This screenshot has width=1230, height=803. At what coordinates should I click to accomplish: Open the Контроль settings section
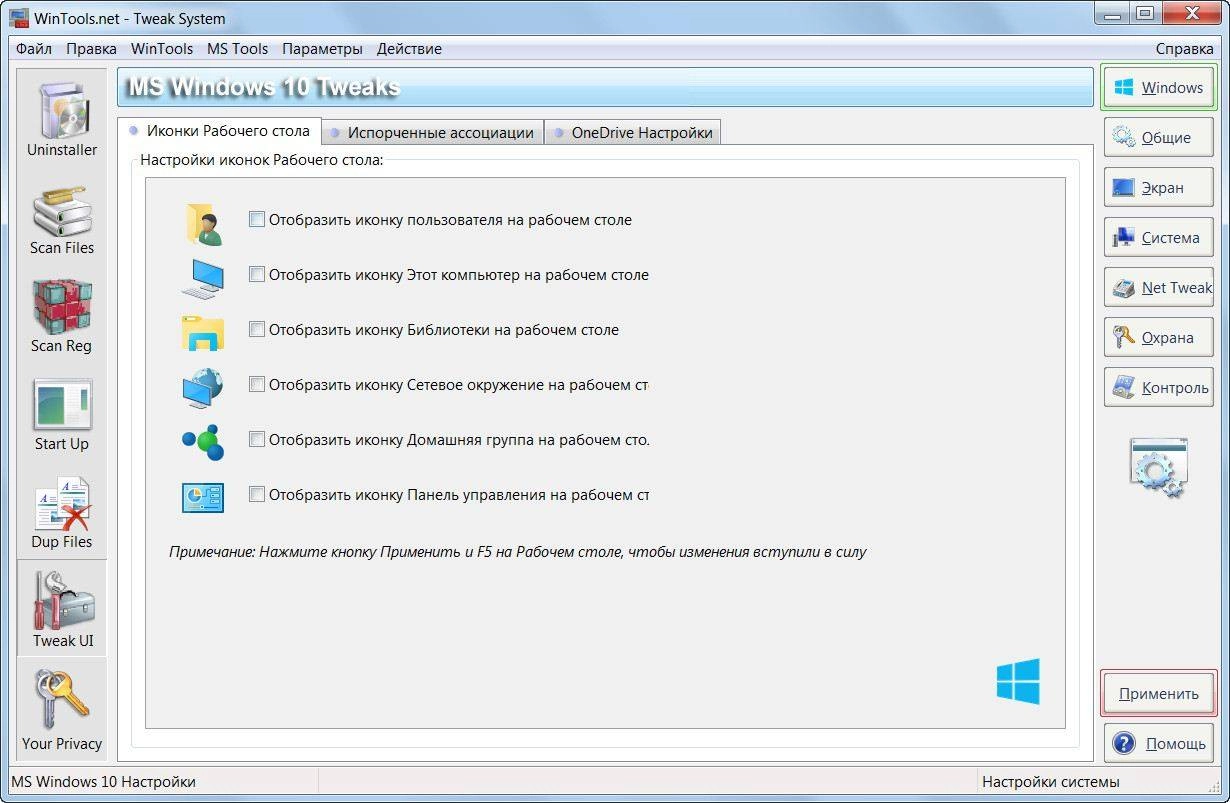1158,387
